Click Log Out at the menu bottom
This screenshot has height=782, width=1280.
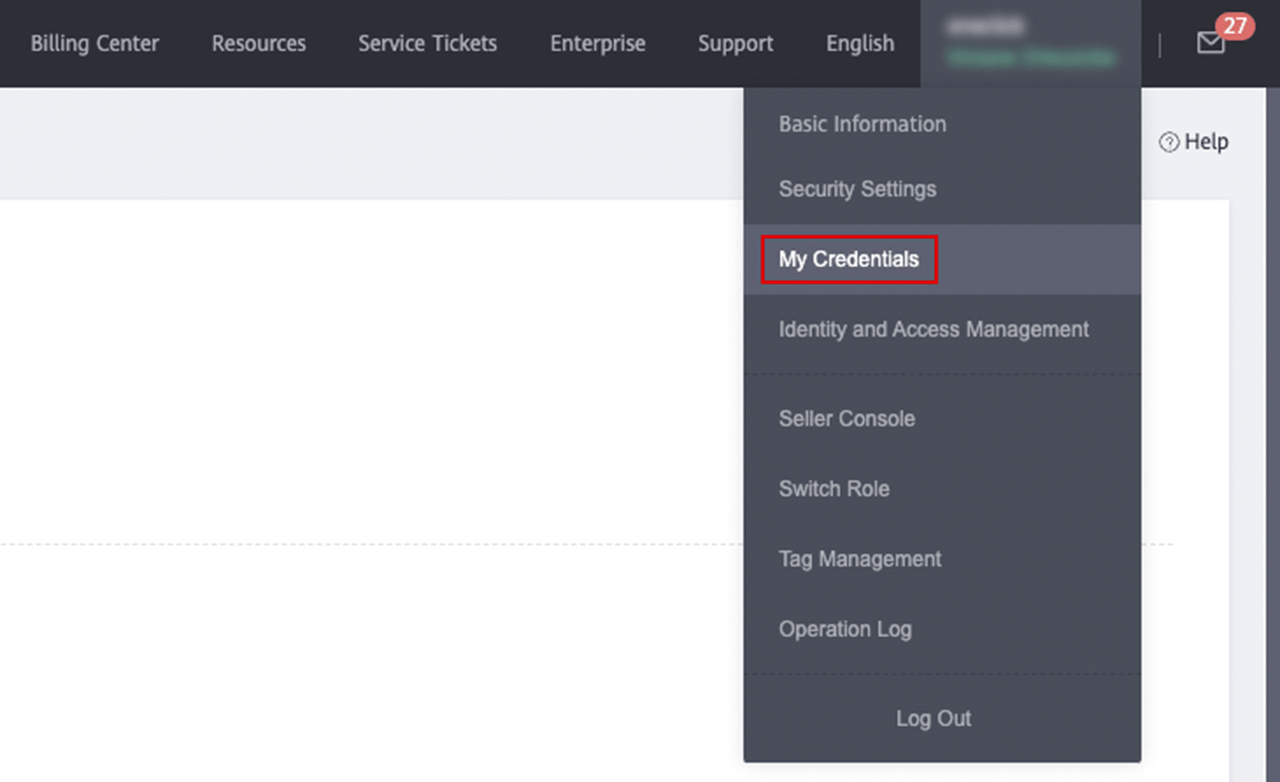[933, 718]
